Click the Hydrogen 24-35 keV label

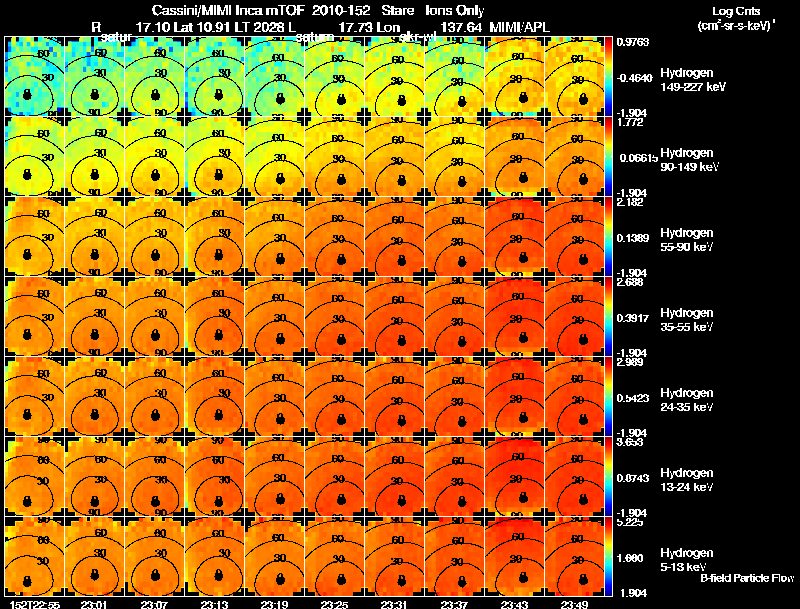coord(687,400)
